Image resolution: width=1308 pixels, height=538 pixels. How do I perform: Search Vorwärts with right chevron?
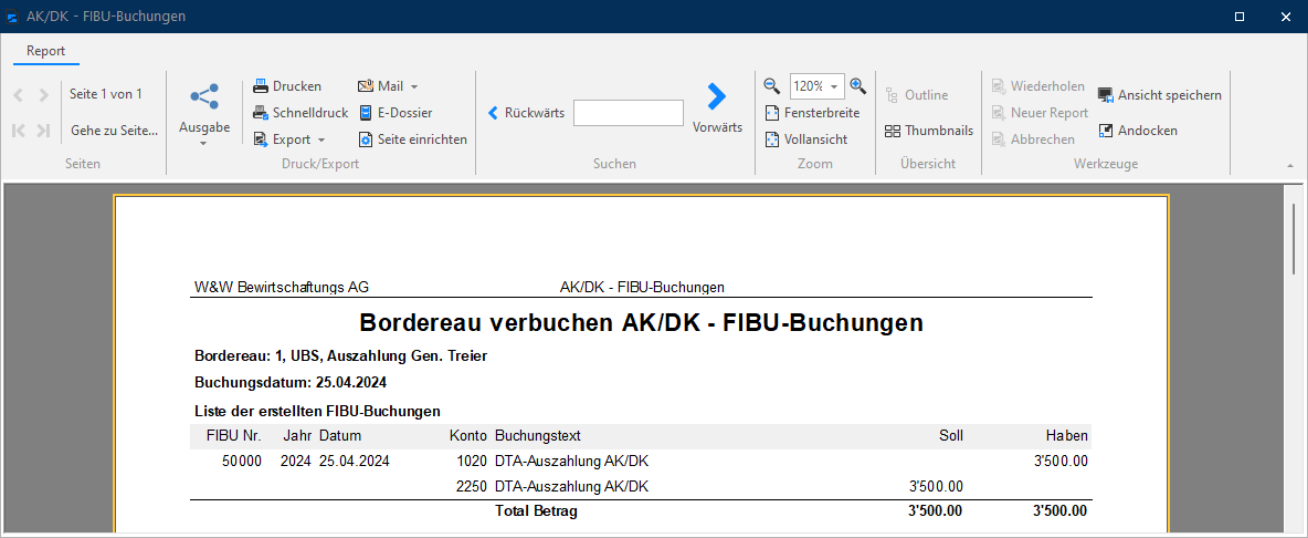point(717,108)
